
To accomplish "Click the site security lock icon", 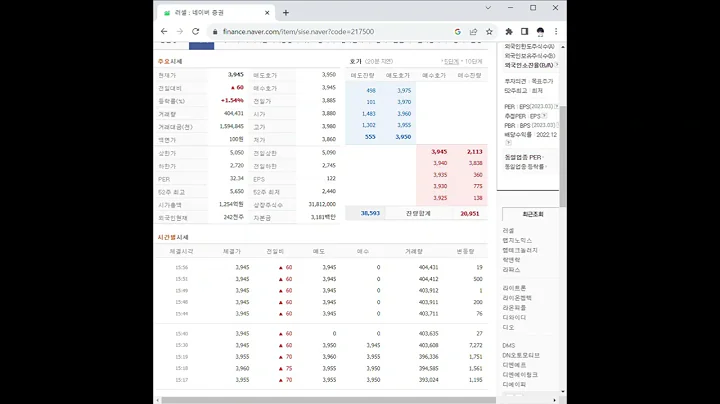I will (214, 32).
